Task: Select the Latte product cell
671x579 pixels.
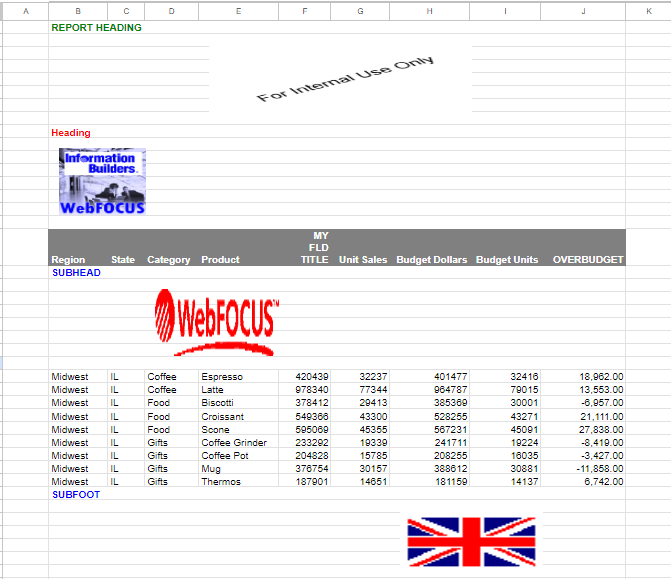Action: click(238, 390)
